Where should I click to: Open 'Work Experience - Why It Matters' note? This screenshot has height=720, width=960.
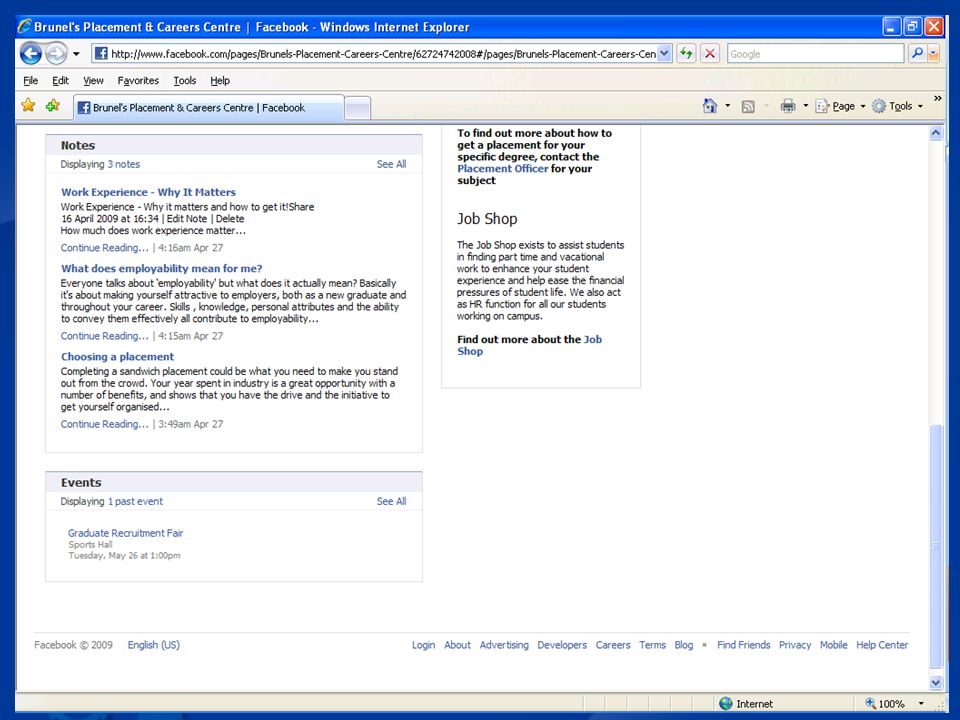tap(148, 192)
